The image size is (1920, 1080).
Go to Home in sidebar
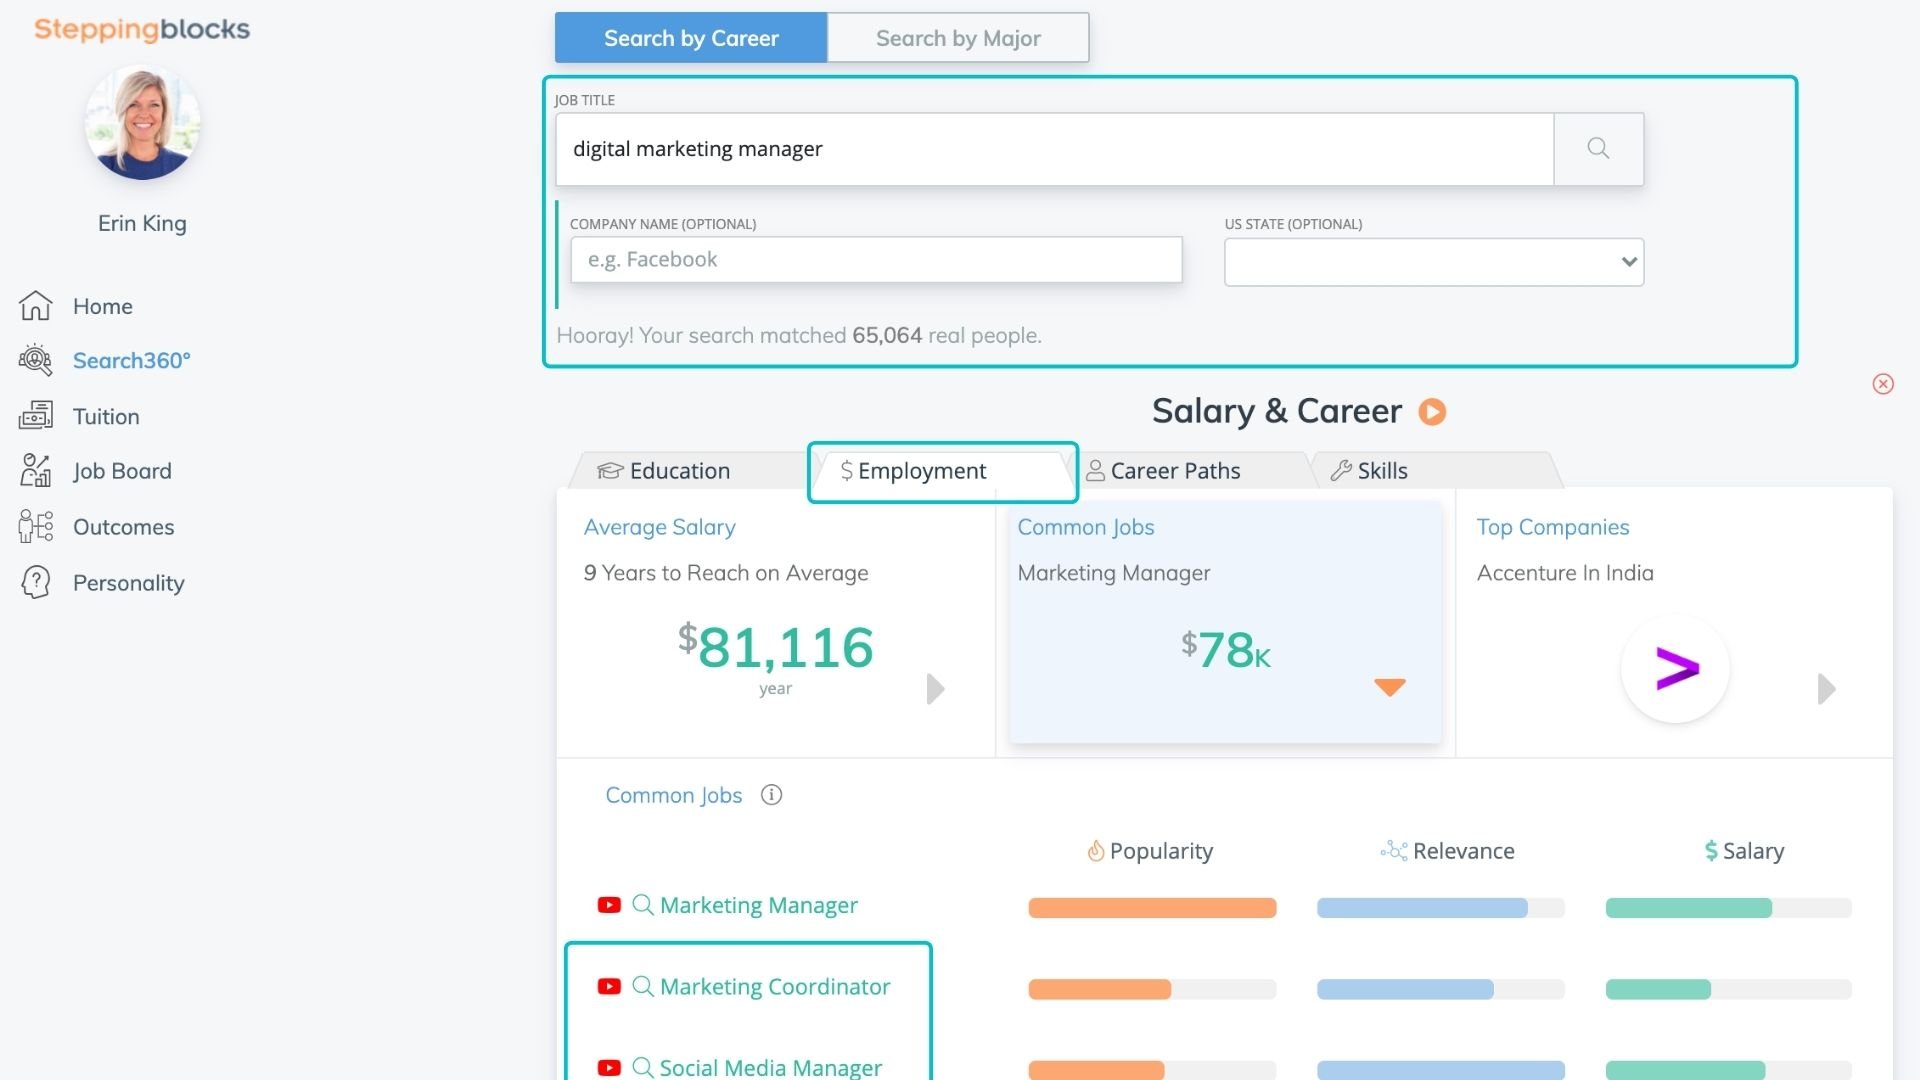coord(102,306)
